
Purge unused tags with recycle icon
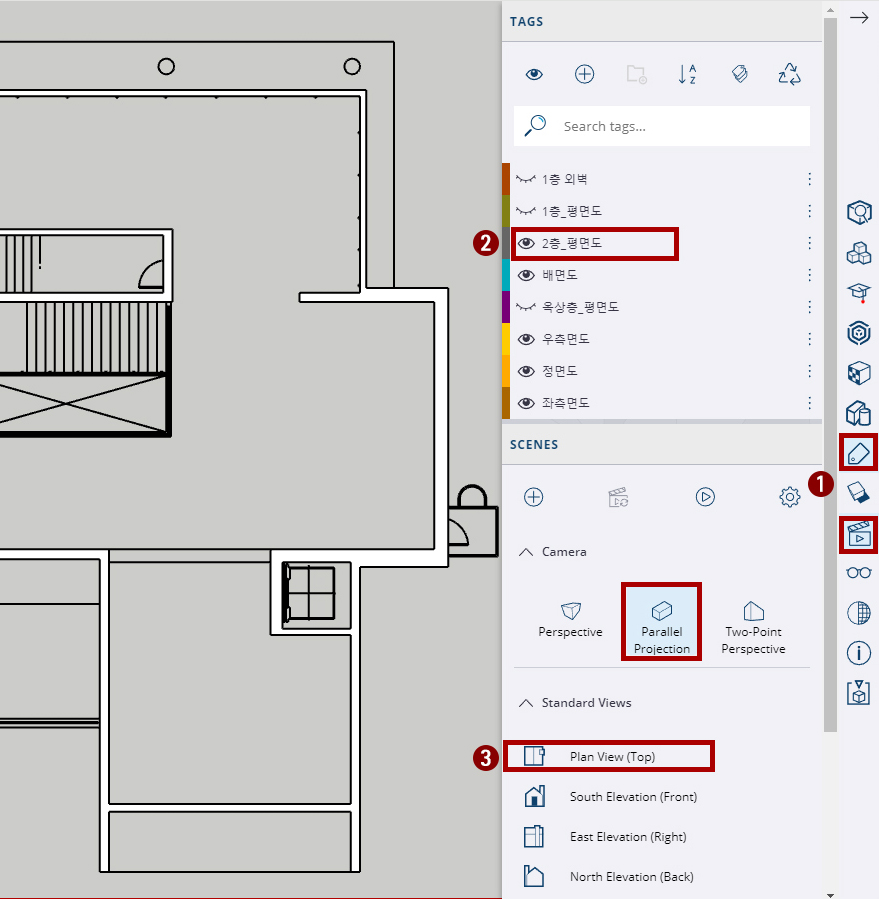(790, 74)
